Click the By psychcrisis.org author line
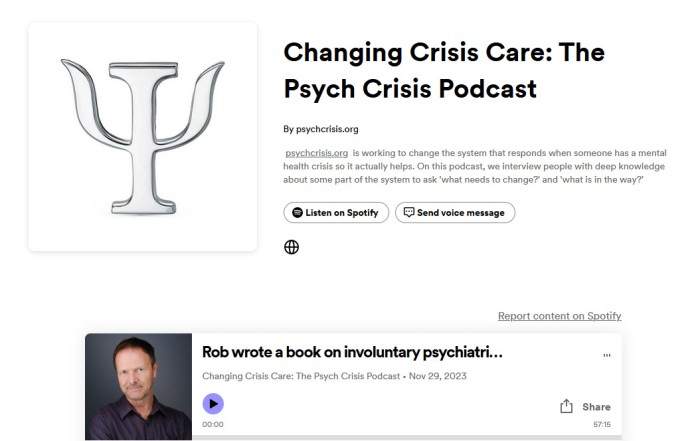Viewport: 700px width, 441px height. pos(321,129)
